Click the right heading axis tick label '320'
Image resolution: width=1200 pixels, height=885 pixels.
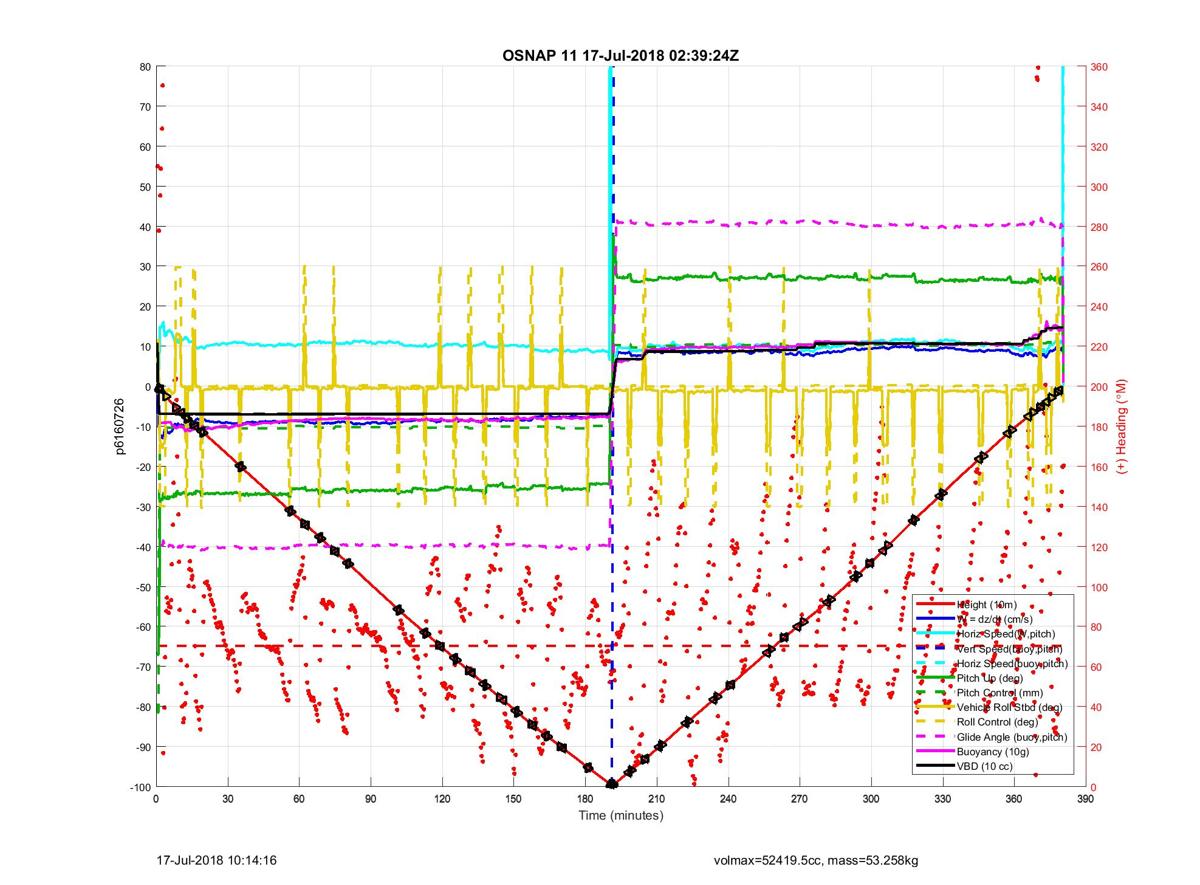1101,147
